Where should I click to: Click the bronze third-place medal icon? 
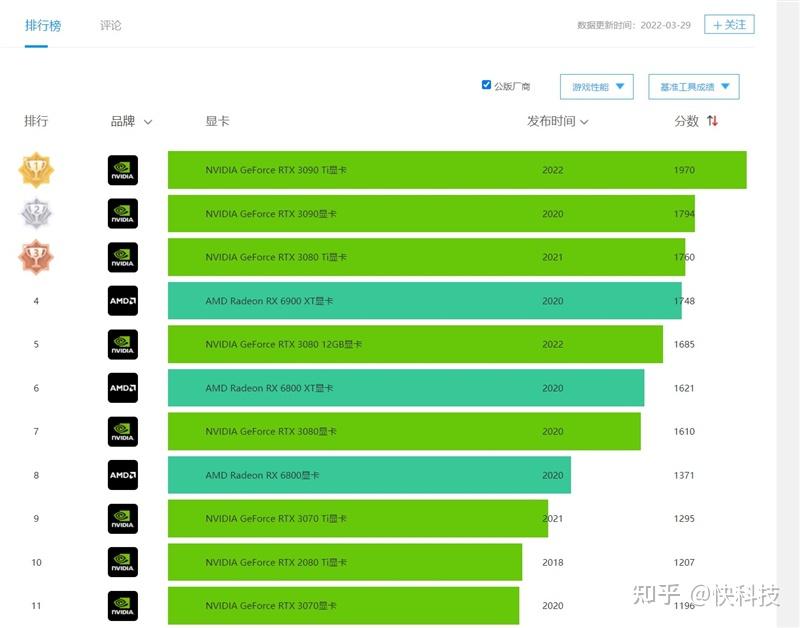(x=36, y=257)
